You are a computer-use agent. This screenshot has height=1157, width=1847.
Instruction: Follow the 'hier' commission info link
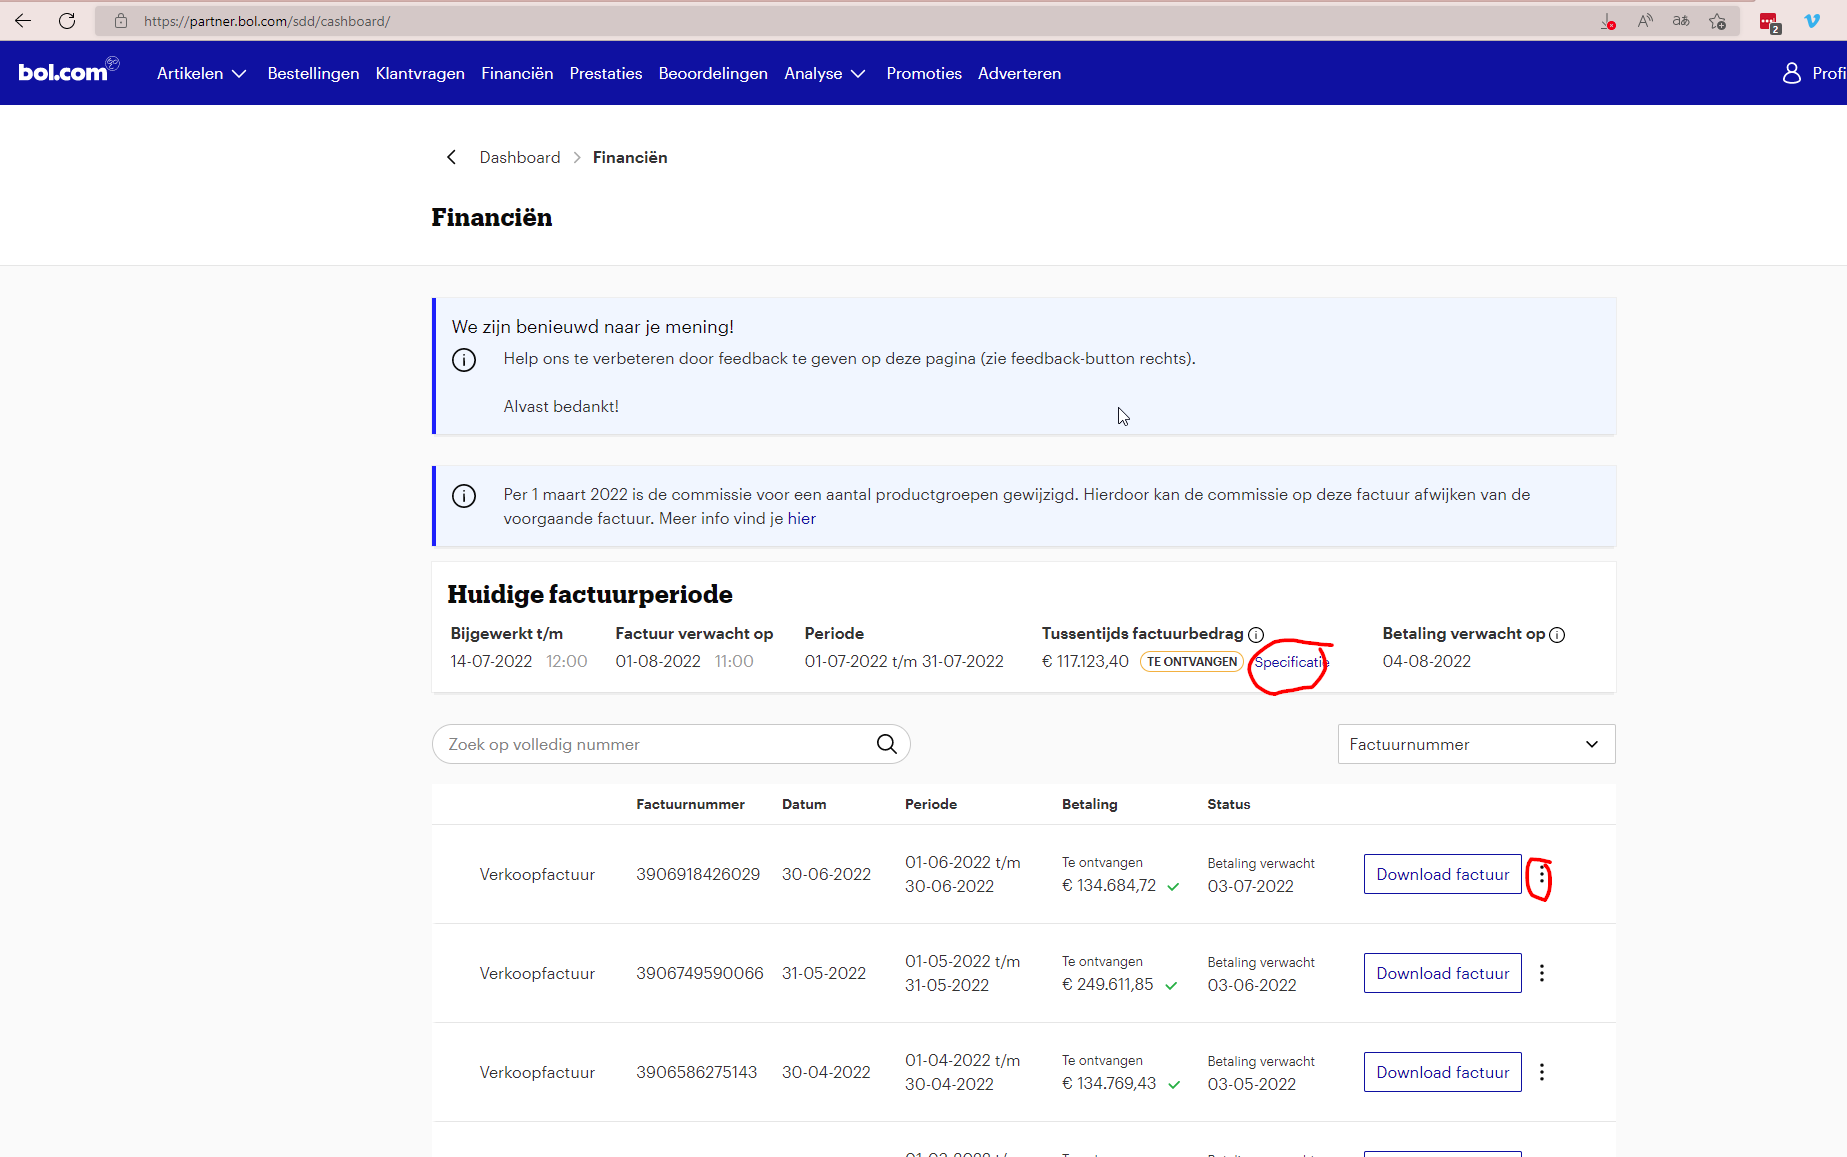point(801,518)
